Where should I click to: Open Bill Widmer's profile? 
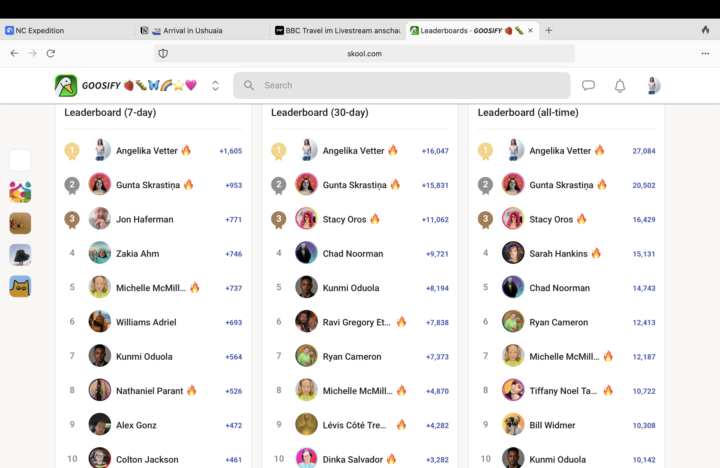click(x=552, y=425)
